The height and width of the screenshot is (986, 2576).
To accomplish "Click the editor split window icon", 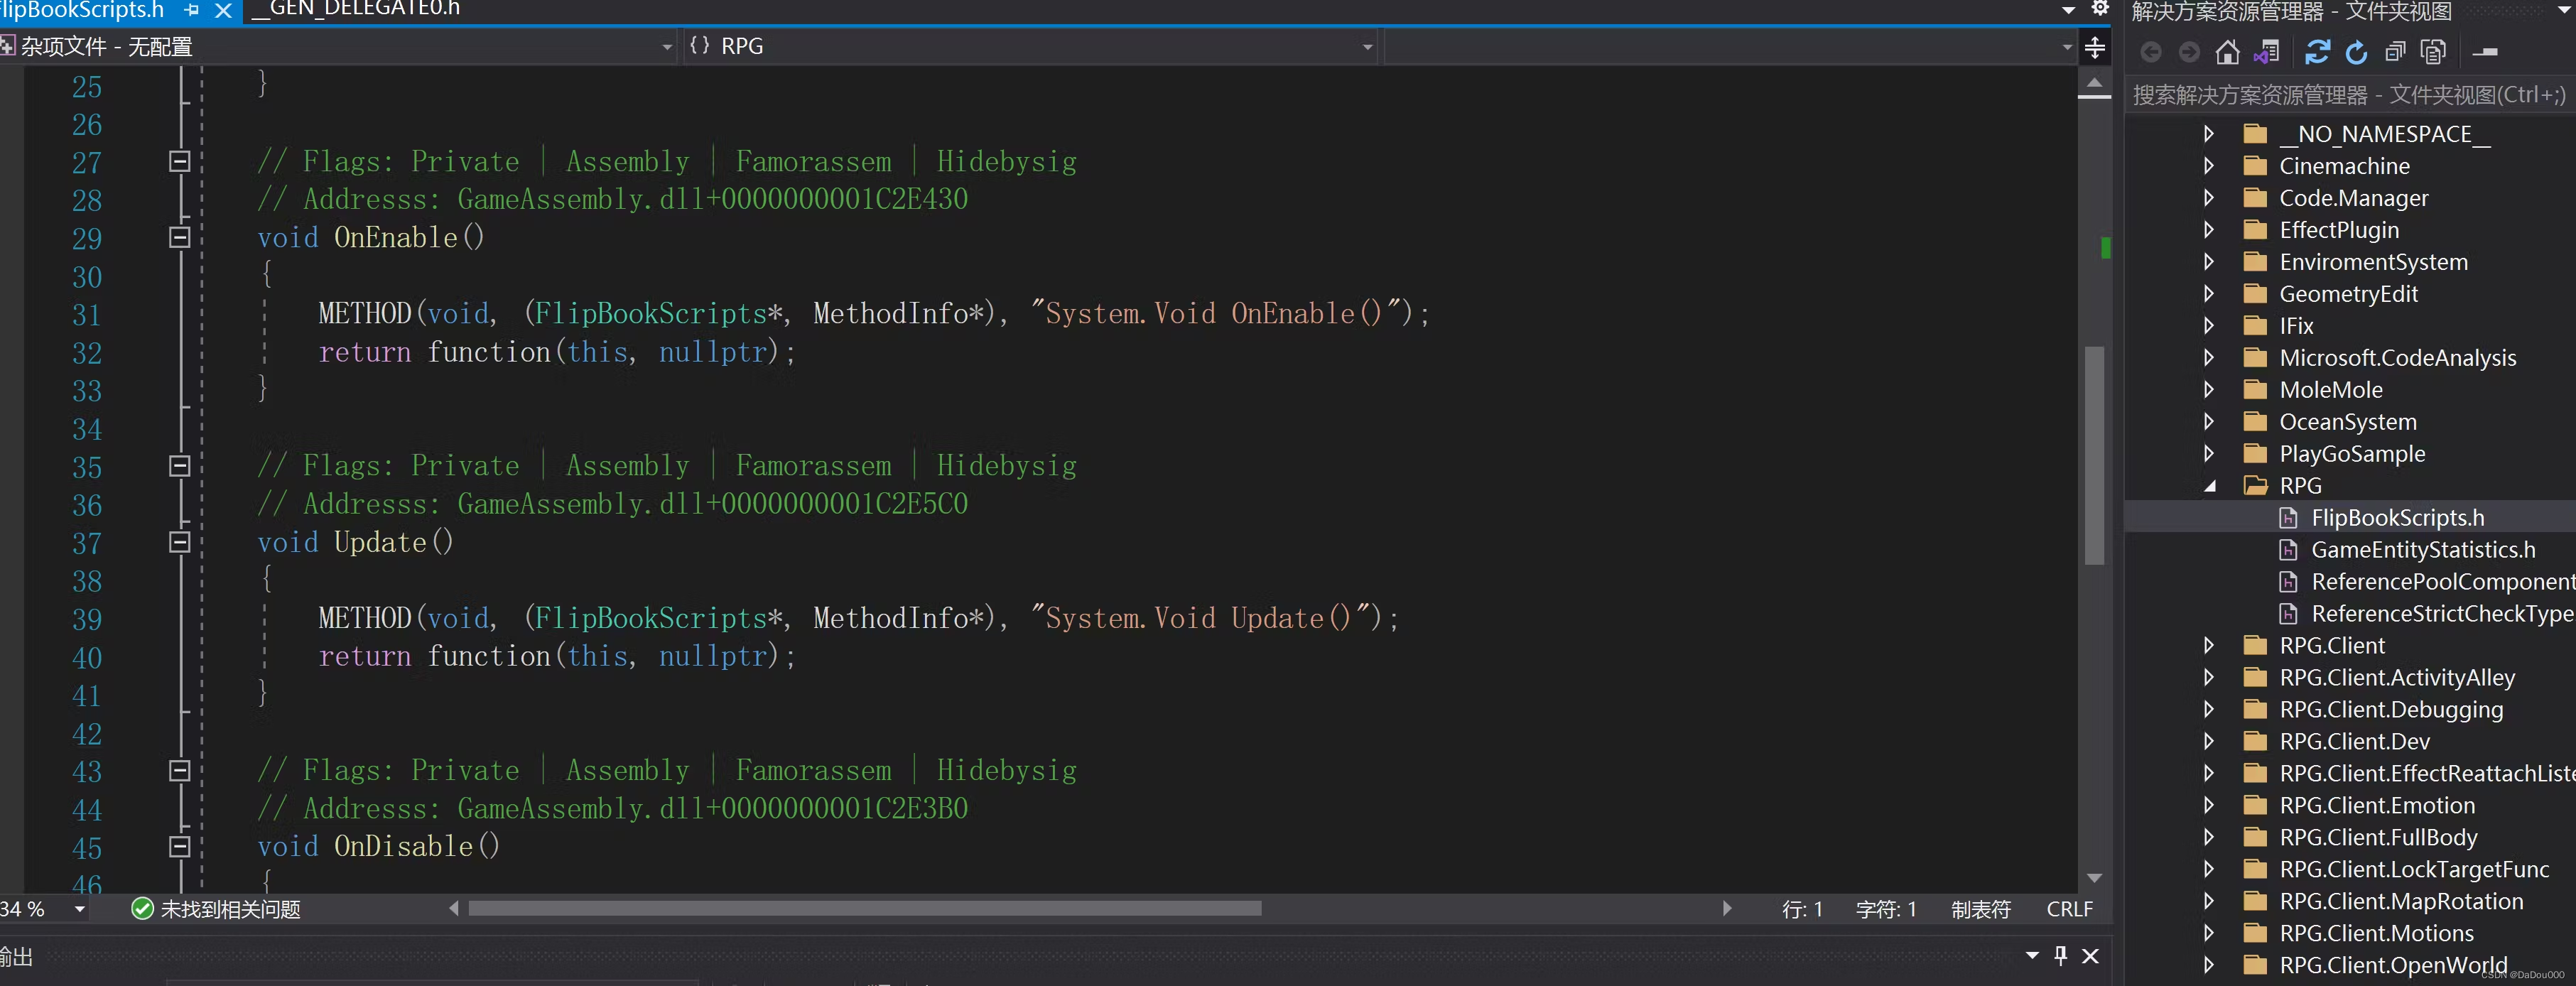I will click(2094, 47).
